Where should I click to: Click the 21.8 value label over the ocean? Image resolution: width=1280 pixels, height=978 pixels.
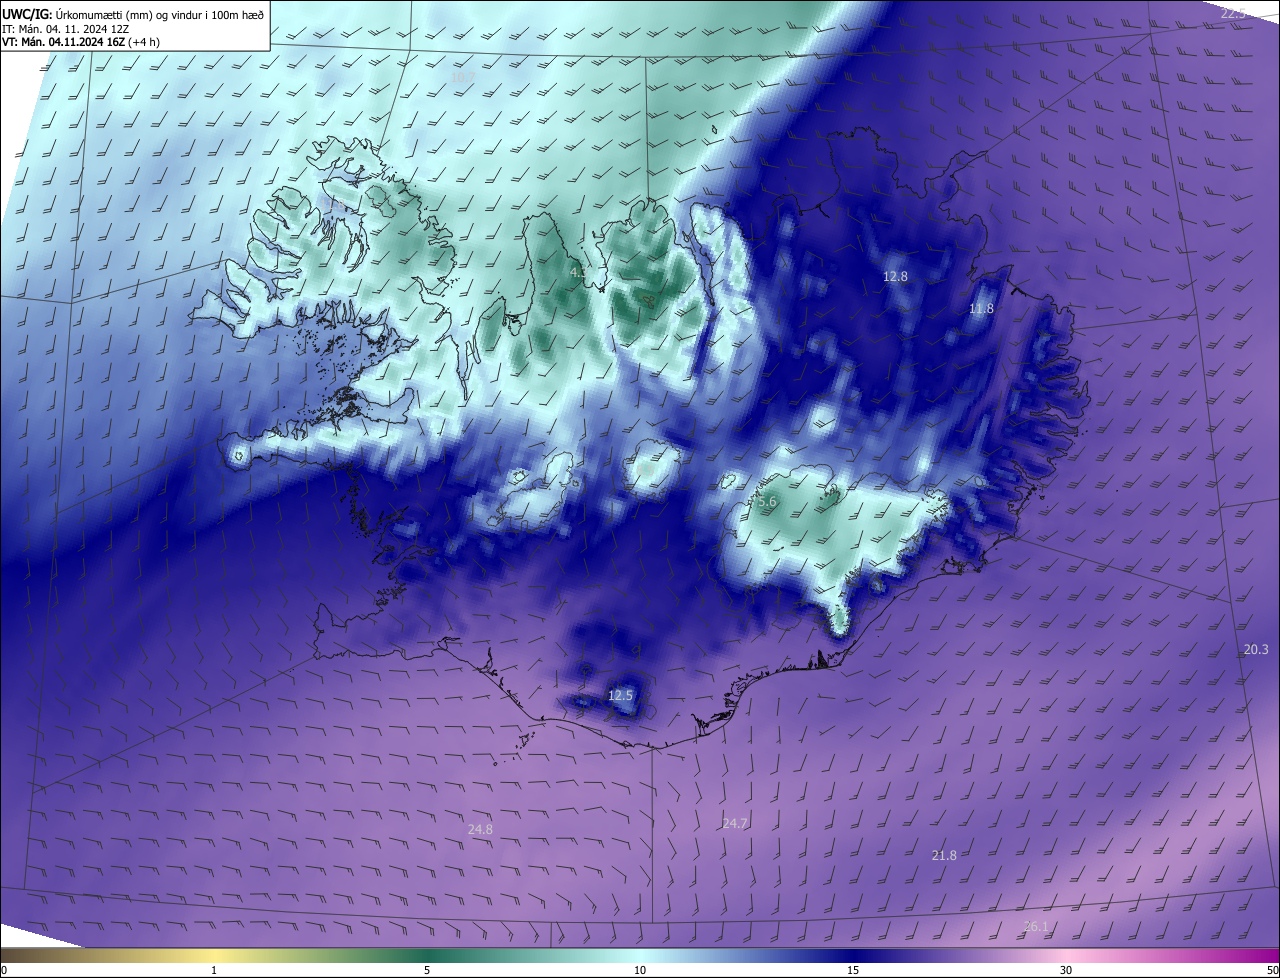coord(944,856)
